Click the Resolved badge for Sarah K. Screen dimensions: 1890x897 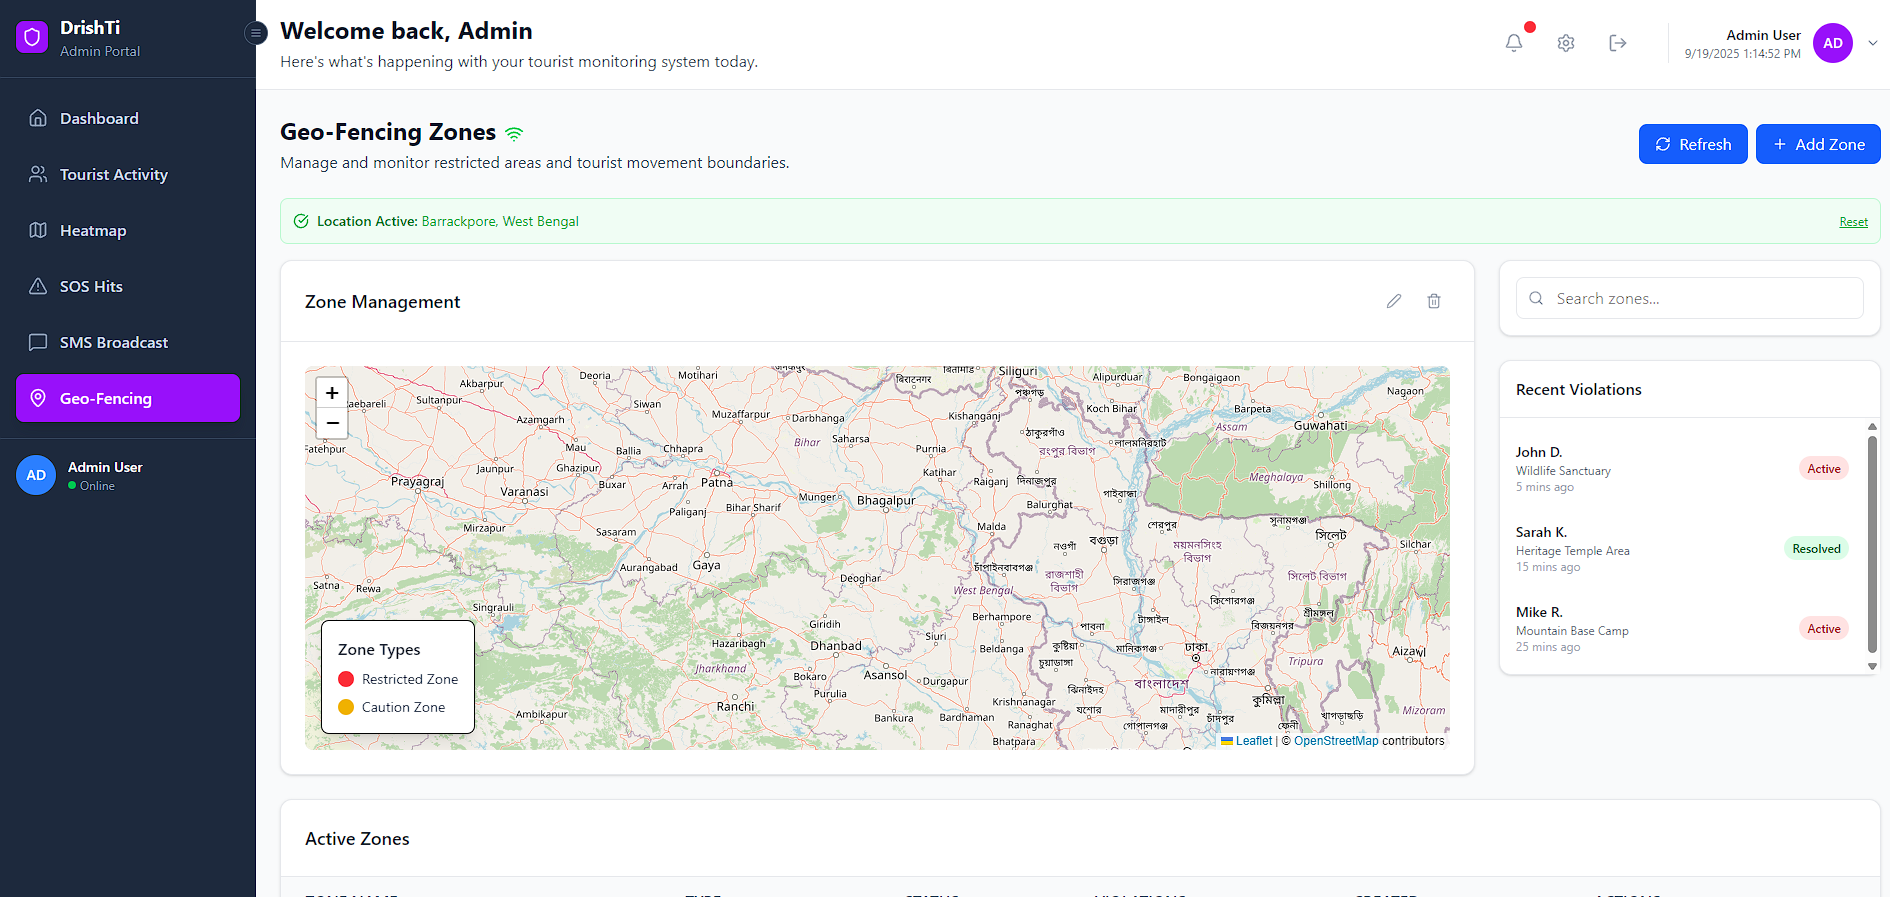click(1816, 549)
